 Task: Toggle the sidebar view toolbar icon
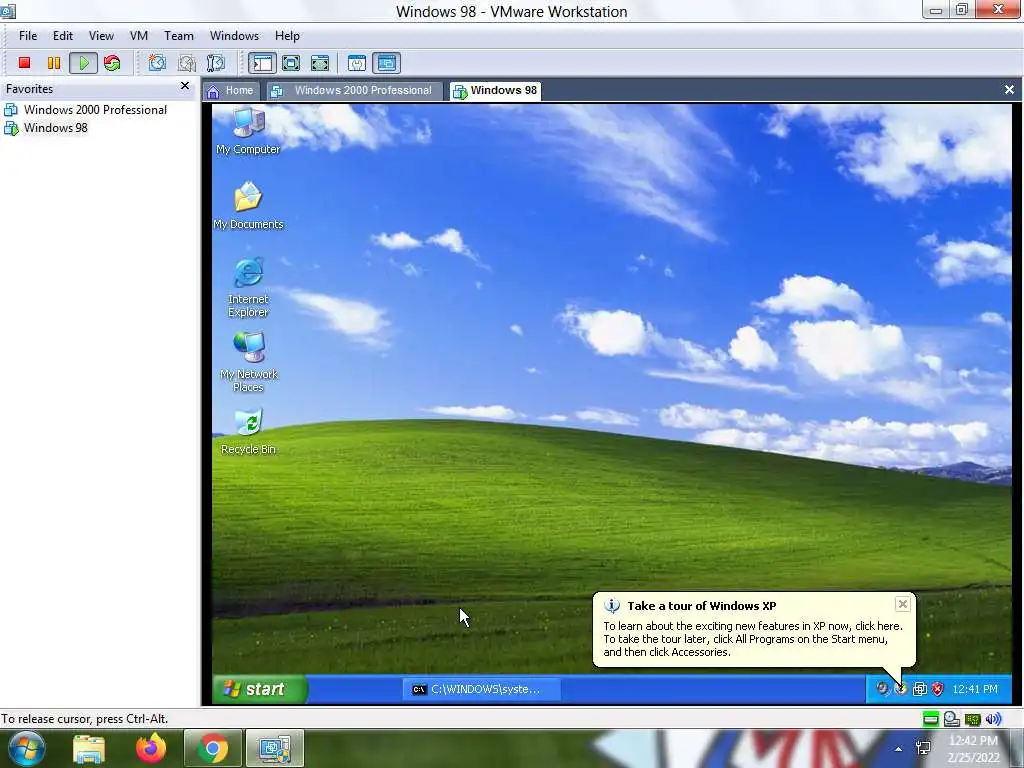point(262,63)
